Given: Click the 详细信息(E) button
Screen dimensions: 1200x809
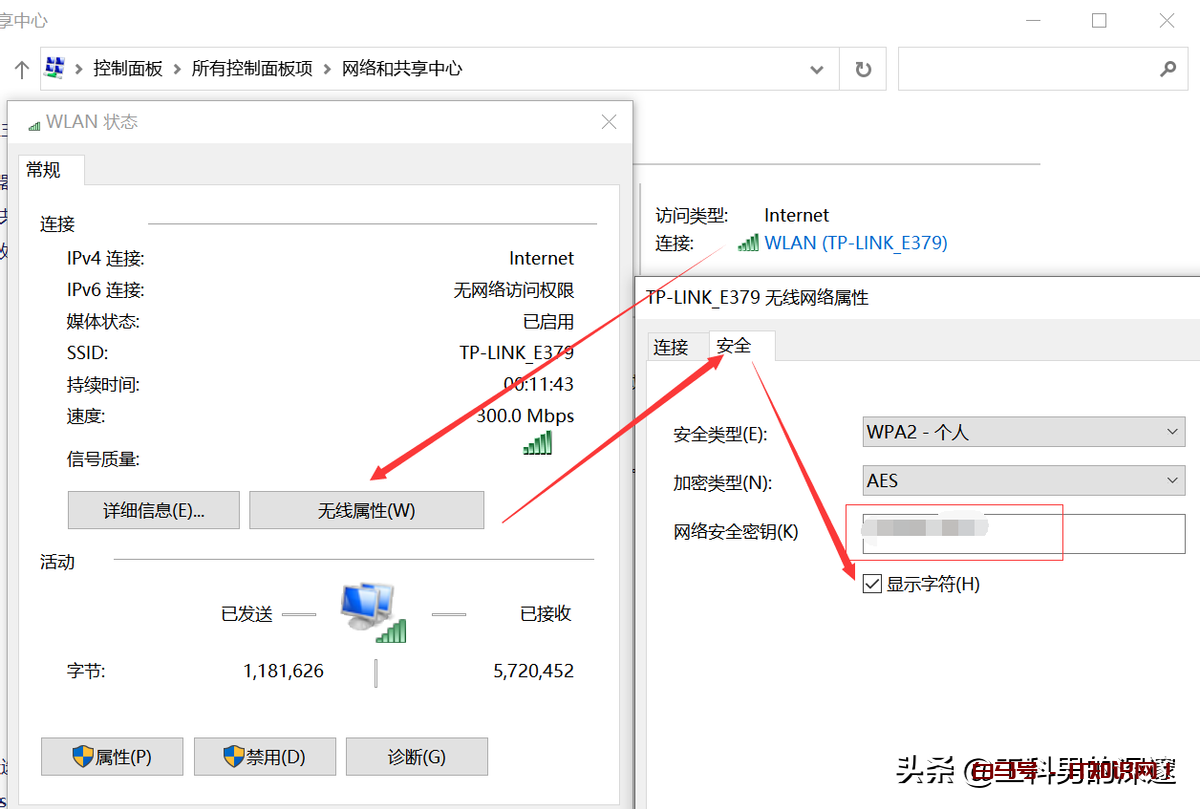Looking at the screenshot, I should [x=153, y=510].
